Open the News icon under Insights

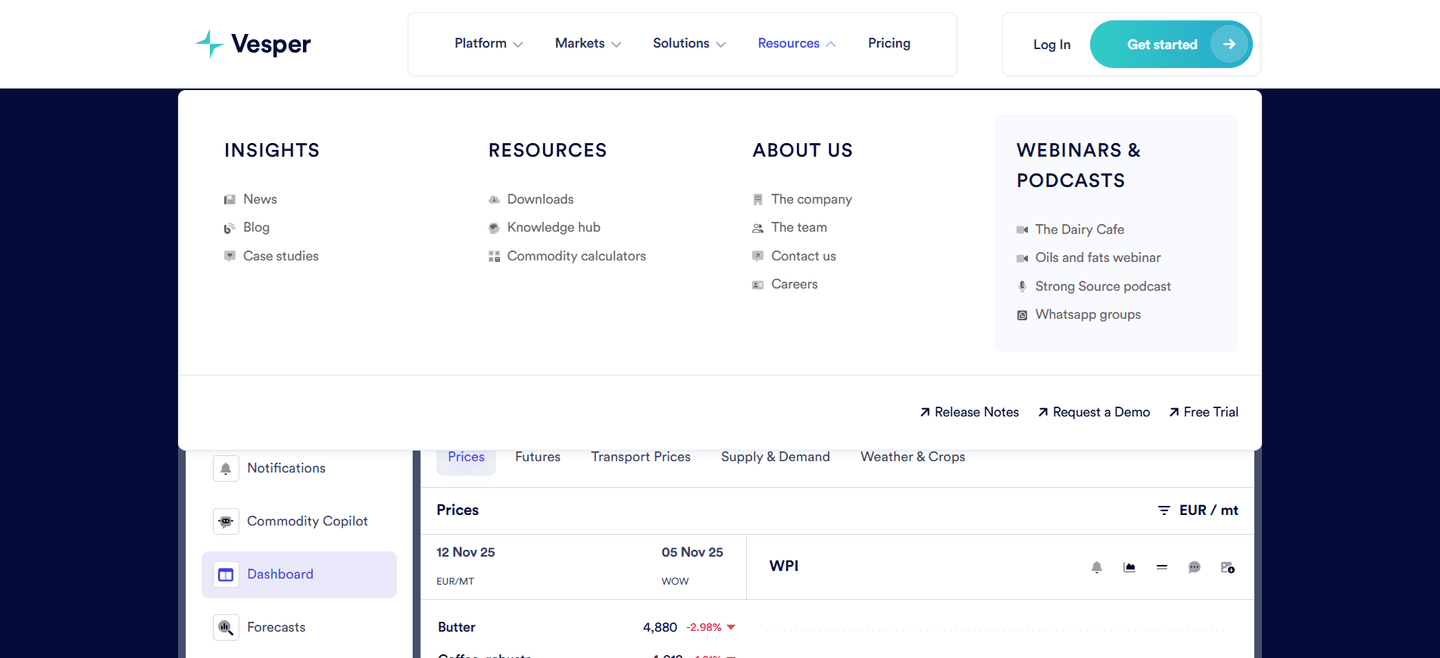(230, 200)
